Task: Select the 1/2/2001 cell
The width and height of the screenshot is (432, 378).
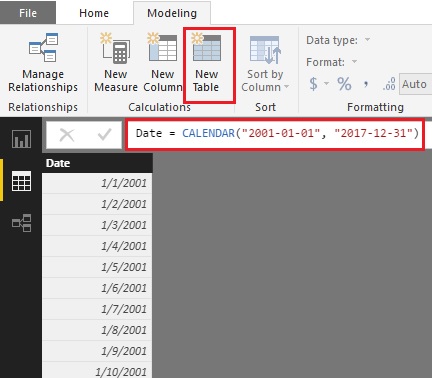Action: 97,204
